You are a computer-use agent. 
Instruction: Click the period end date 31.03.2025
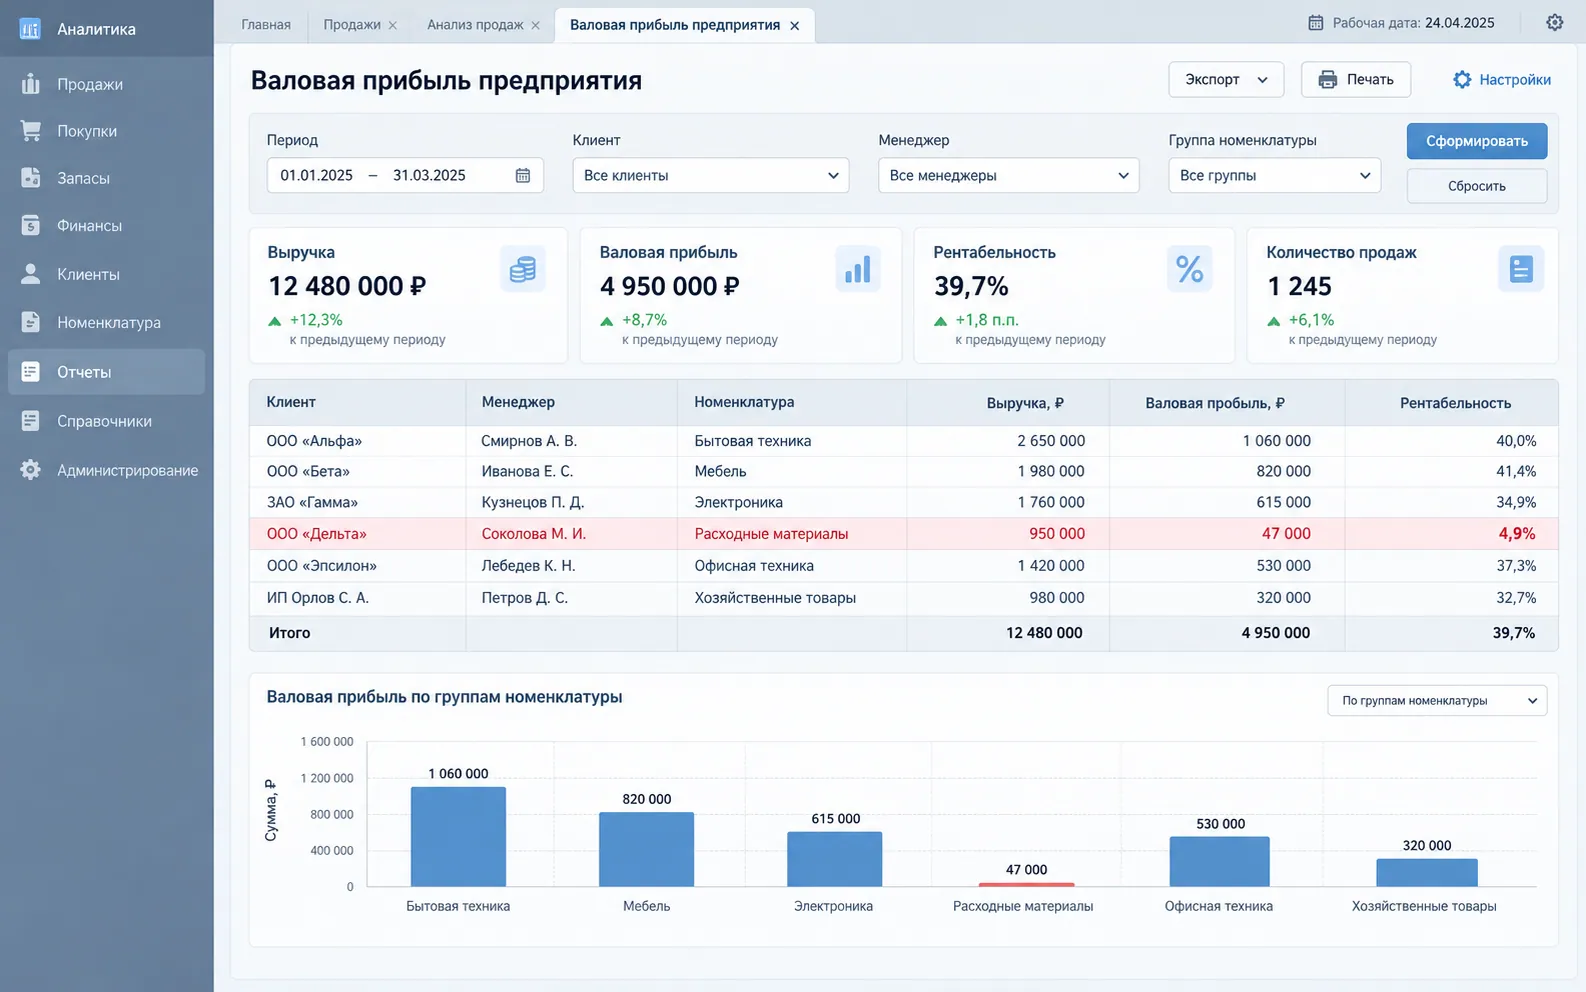pos(429,175)
